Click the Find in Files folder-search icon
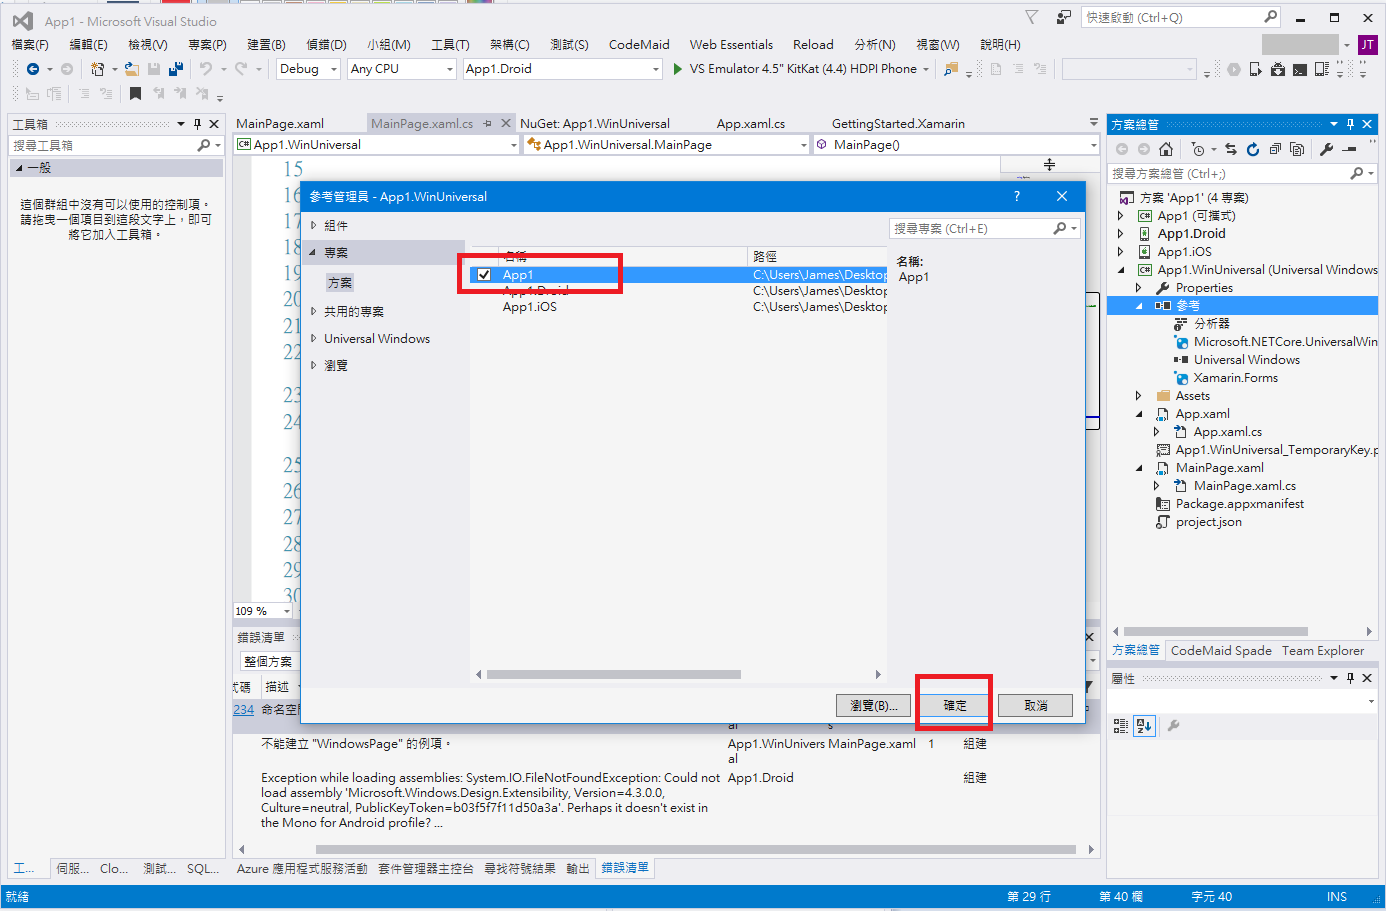This screenshot has height=911, width=1386. (951, 69)
